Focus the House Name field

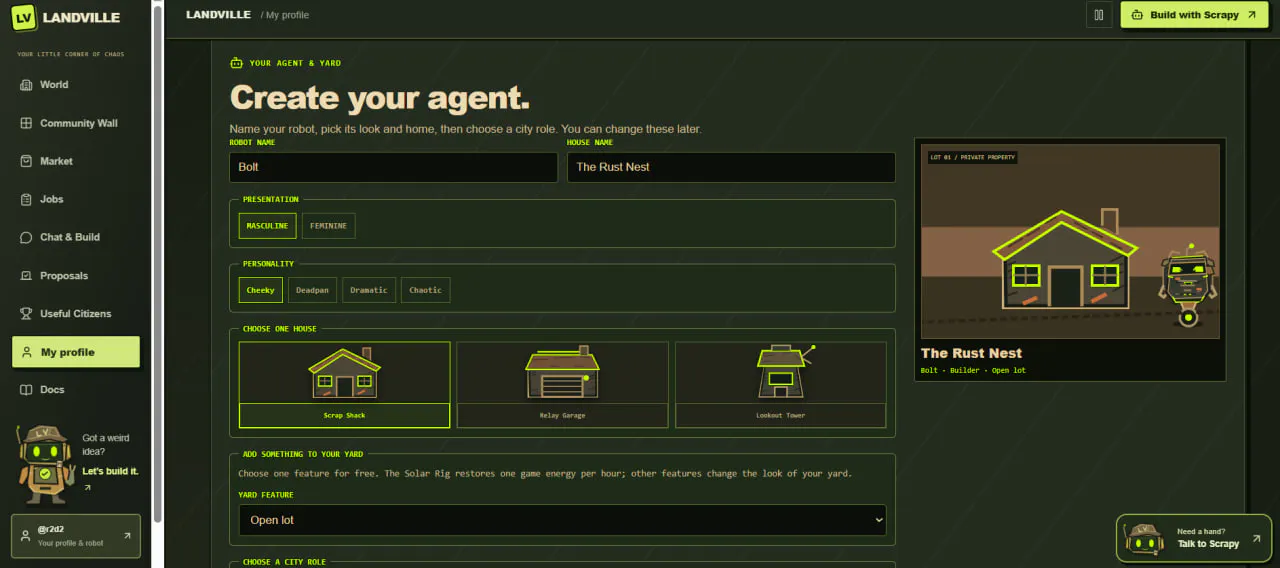[731, 167]
